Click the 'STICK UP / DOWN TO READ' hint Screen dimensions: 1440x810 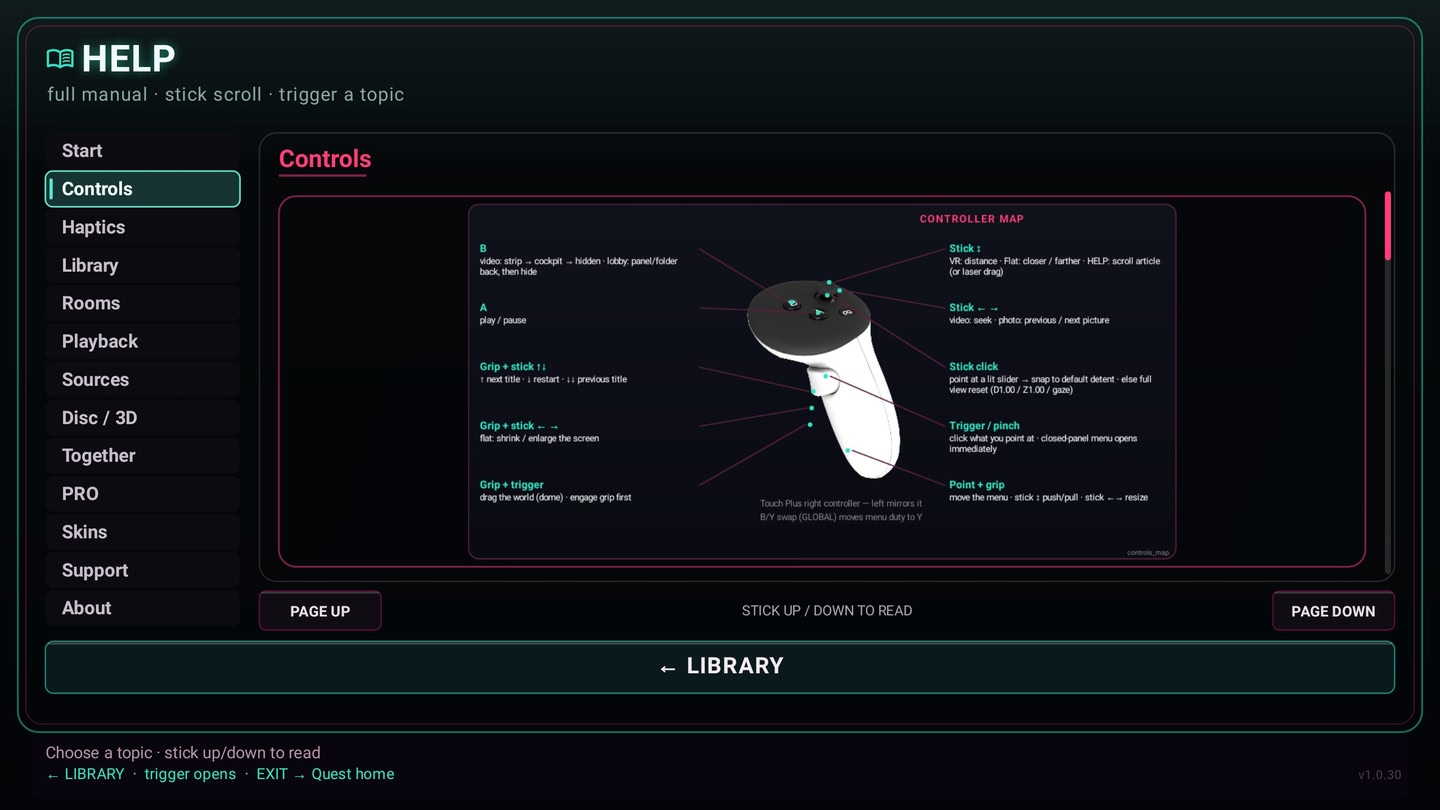(827, 611)
